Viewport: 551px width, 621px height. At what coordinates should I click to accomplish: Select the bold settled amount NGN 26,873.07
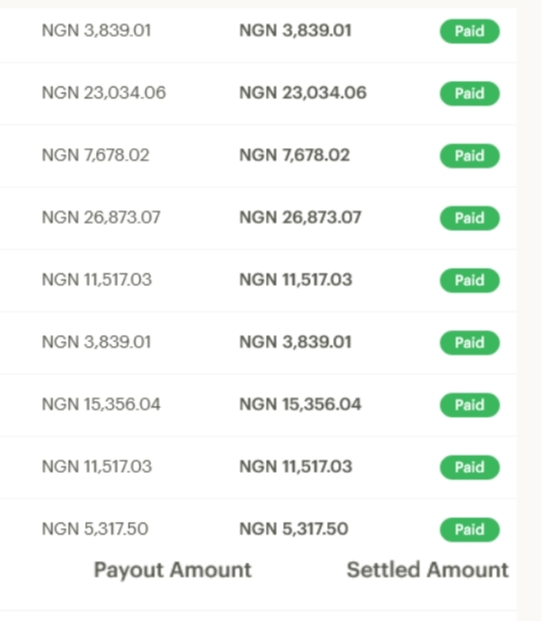[300, 217]
